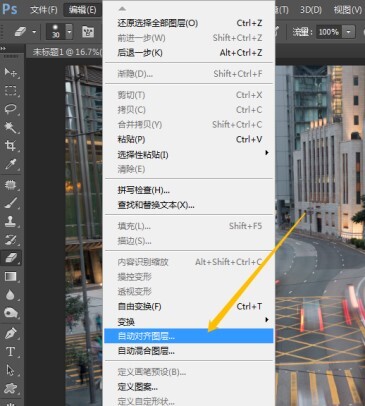This screenshot has width=365, height=406.
Task: Select the Pen tool
Action: click(x=11, y=334)
